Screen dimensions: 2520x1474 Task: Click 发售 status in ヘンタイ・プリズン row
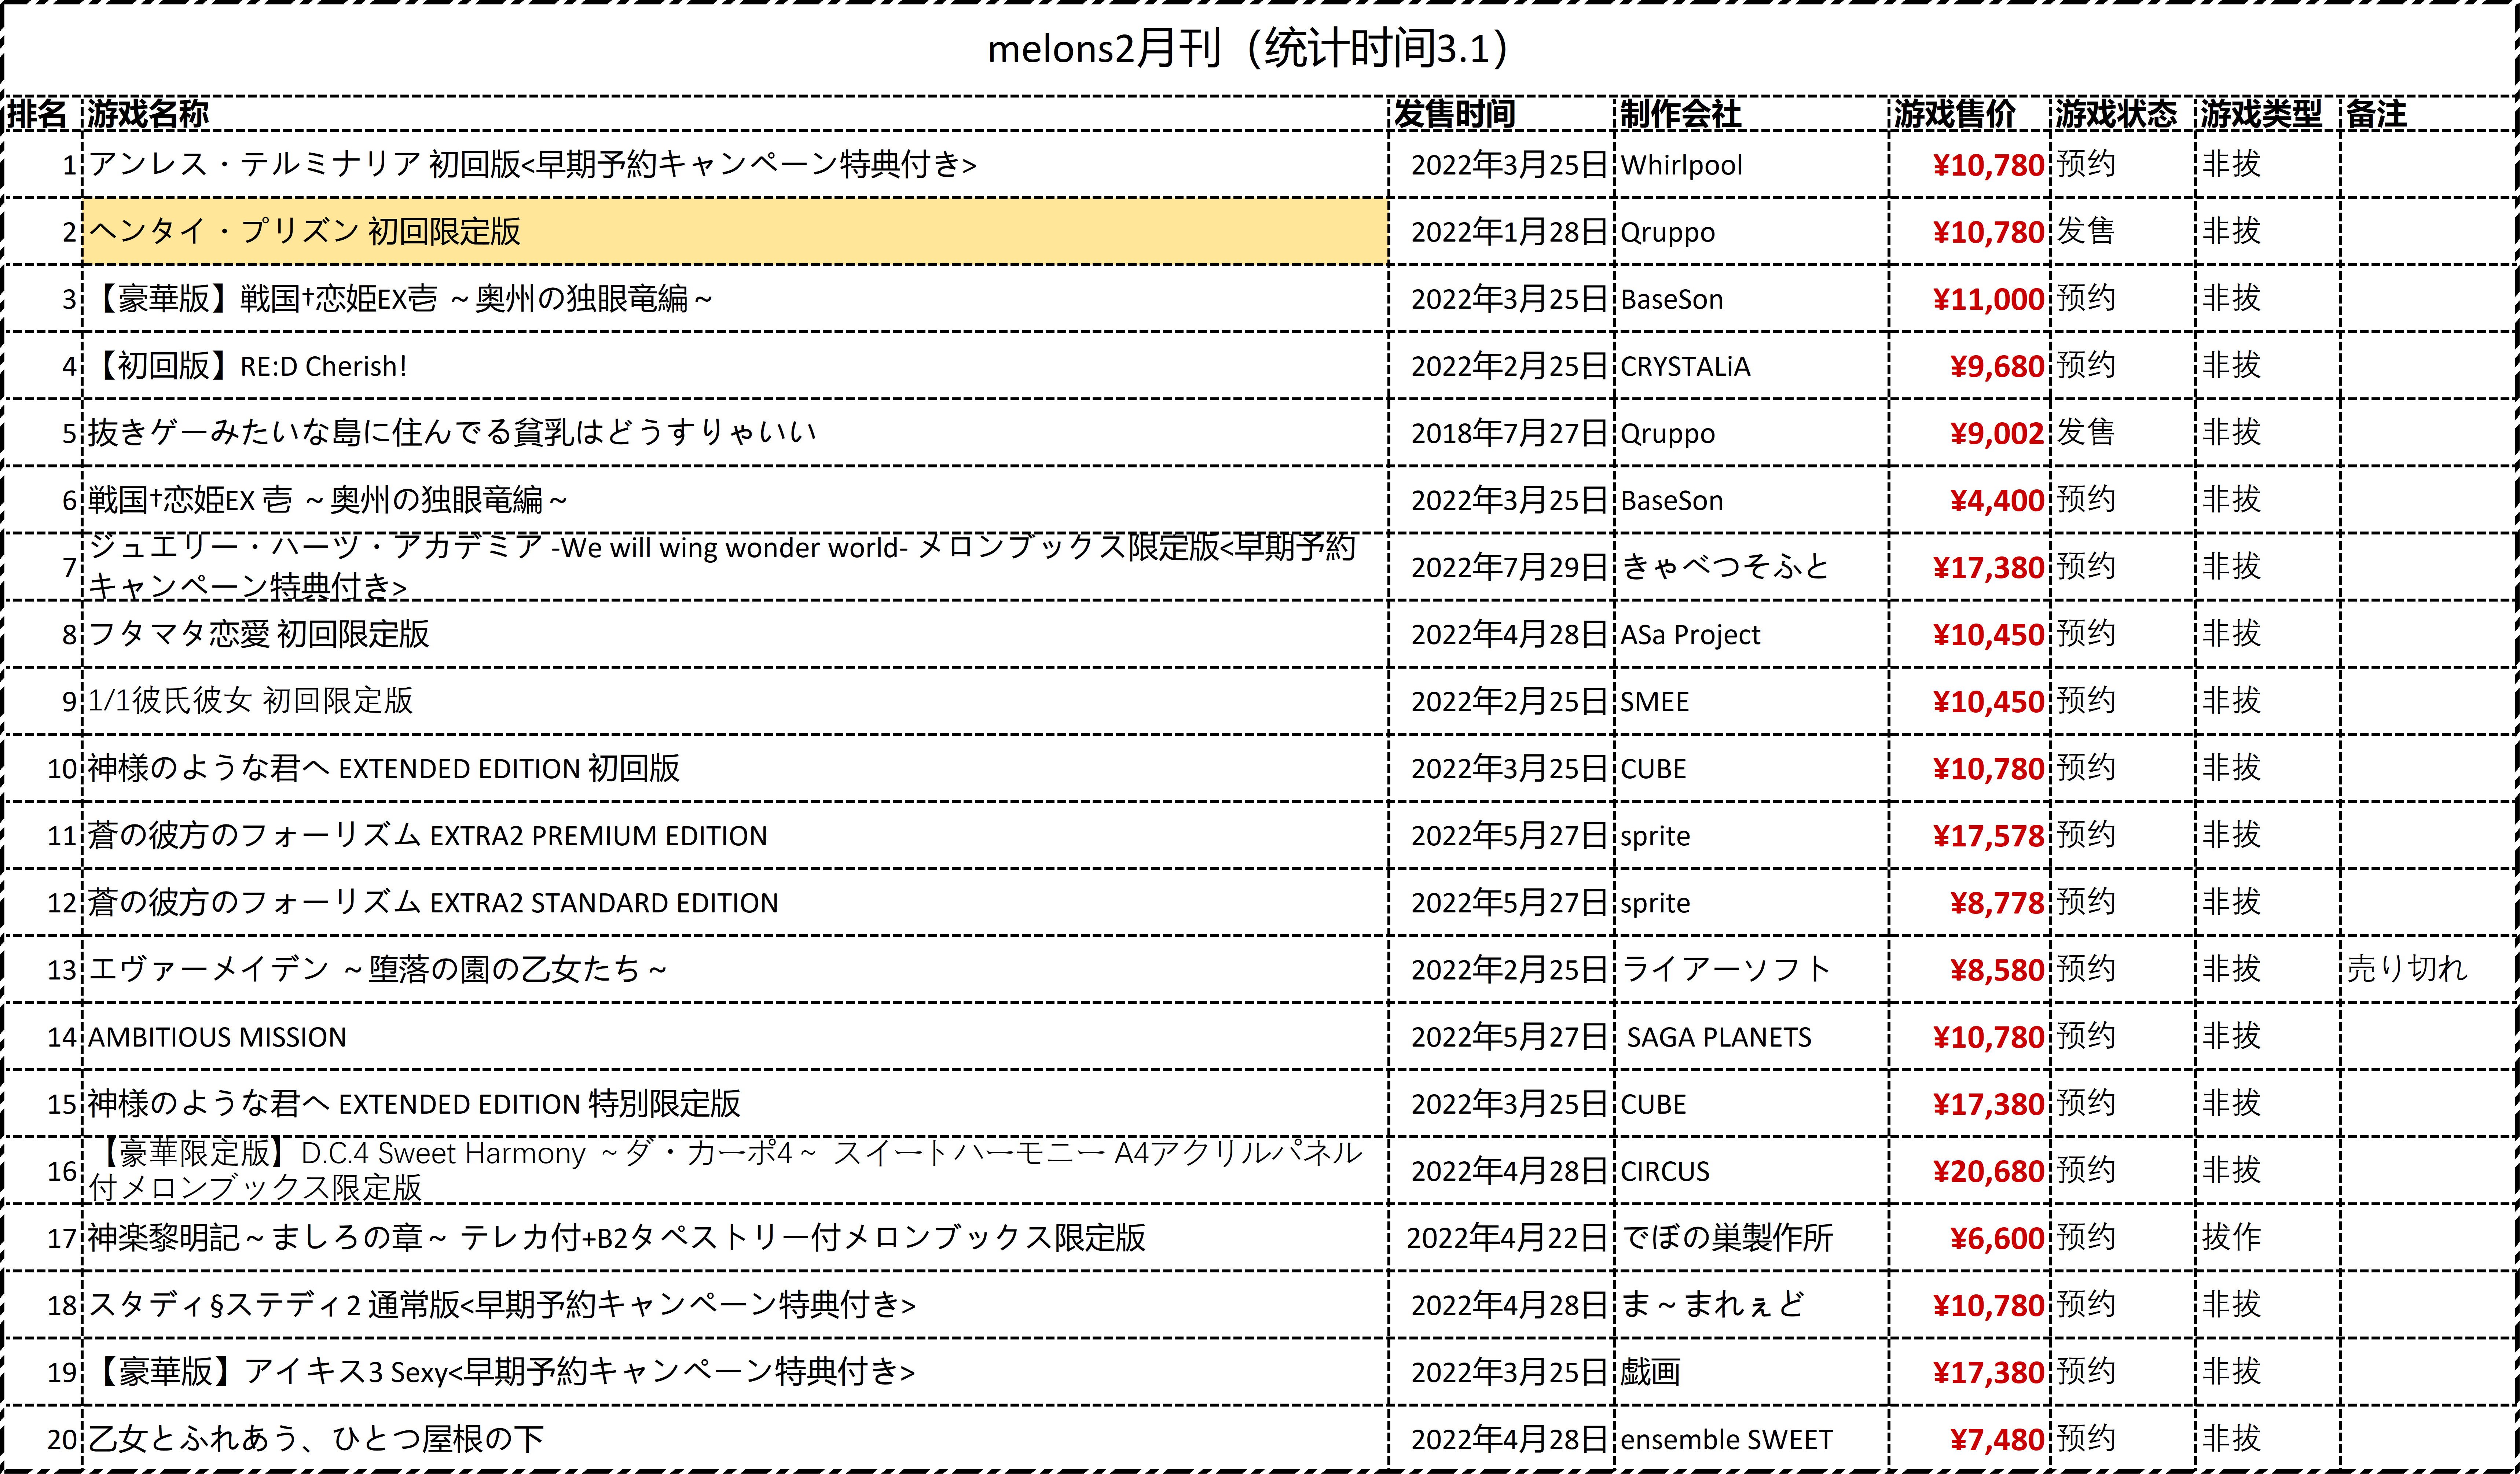pos(2123,231)
